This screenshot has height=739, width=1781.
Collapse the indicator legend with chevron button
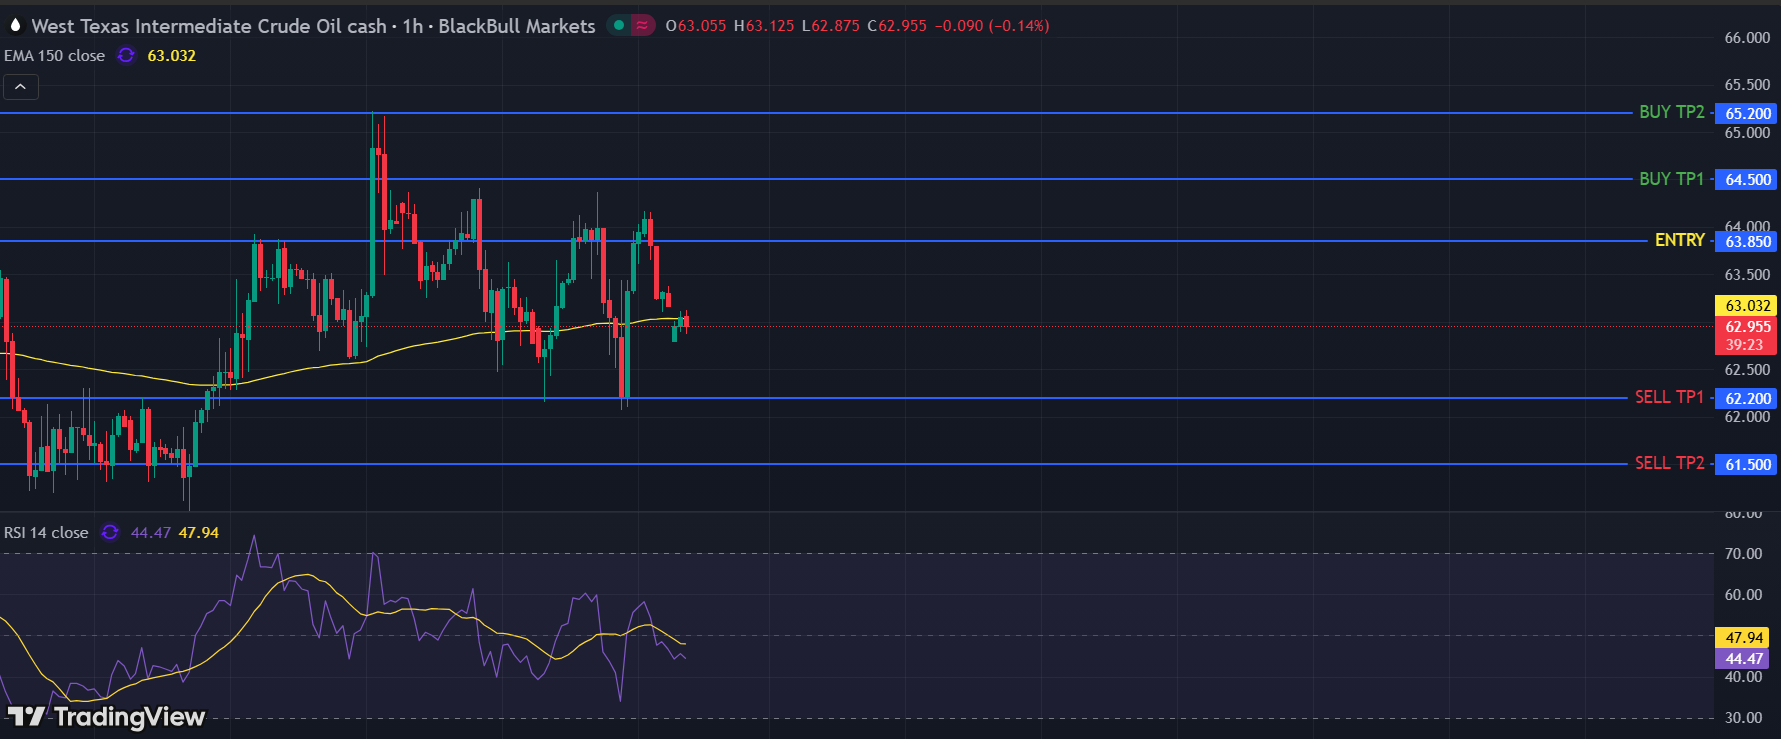21,87
